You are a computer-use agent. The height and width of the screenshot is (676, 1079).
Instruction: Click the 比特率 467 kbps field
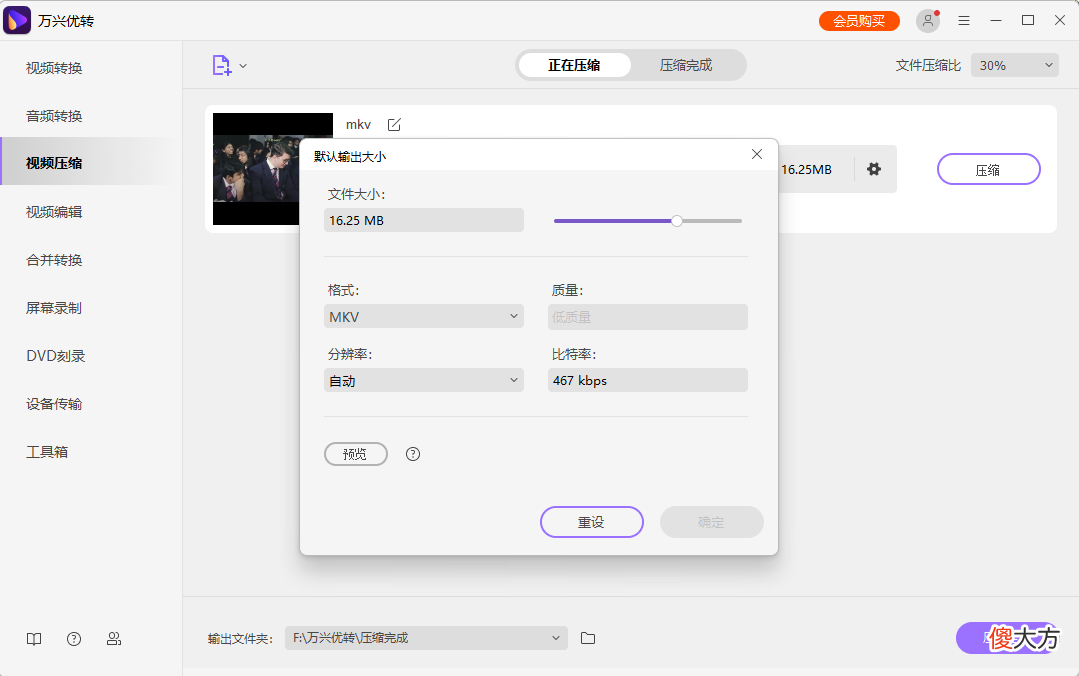pyautogui.click(x=648, y=381)
